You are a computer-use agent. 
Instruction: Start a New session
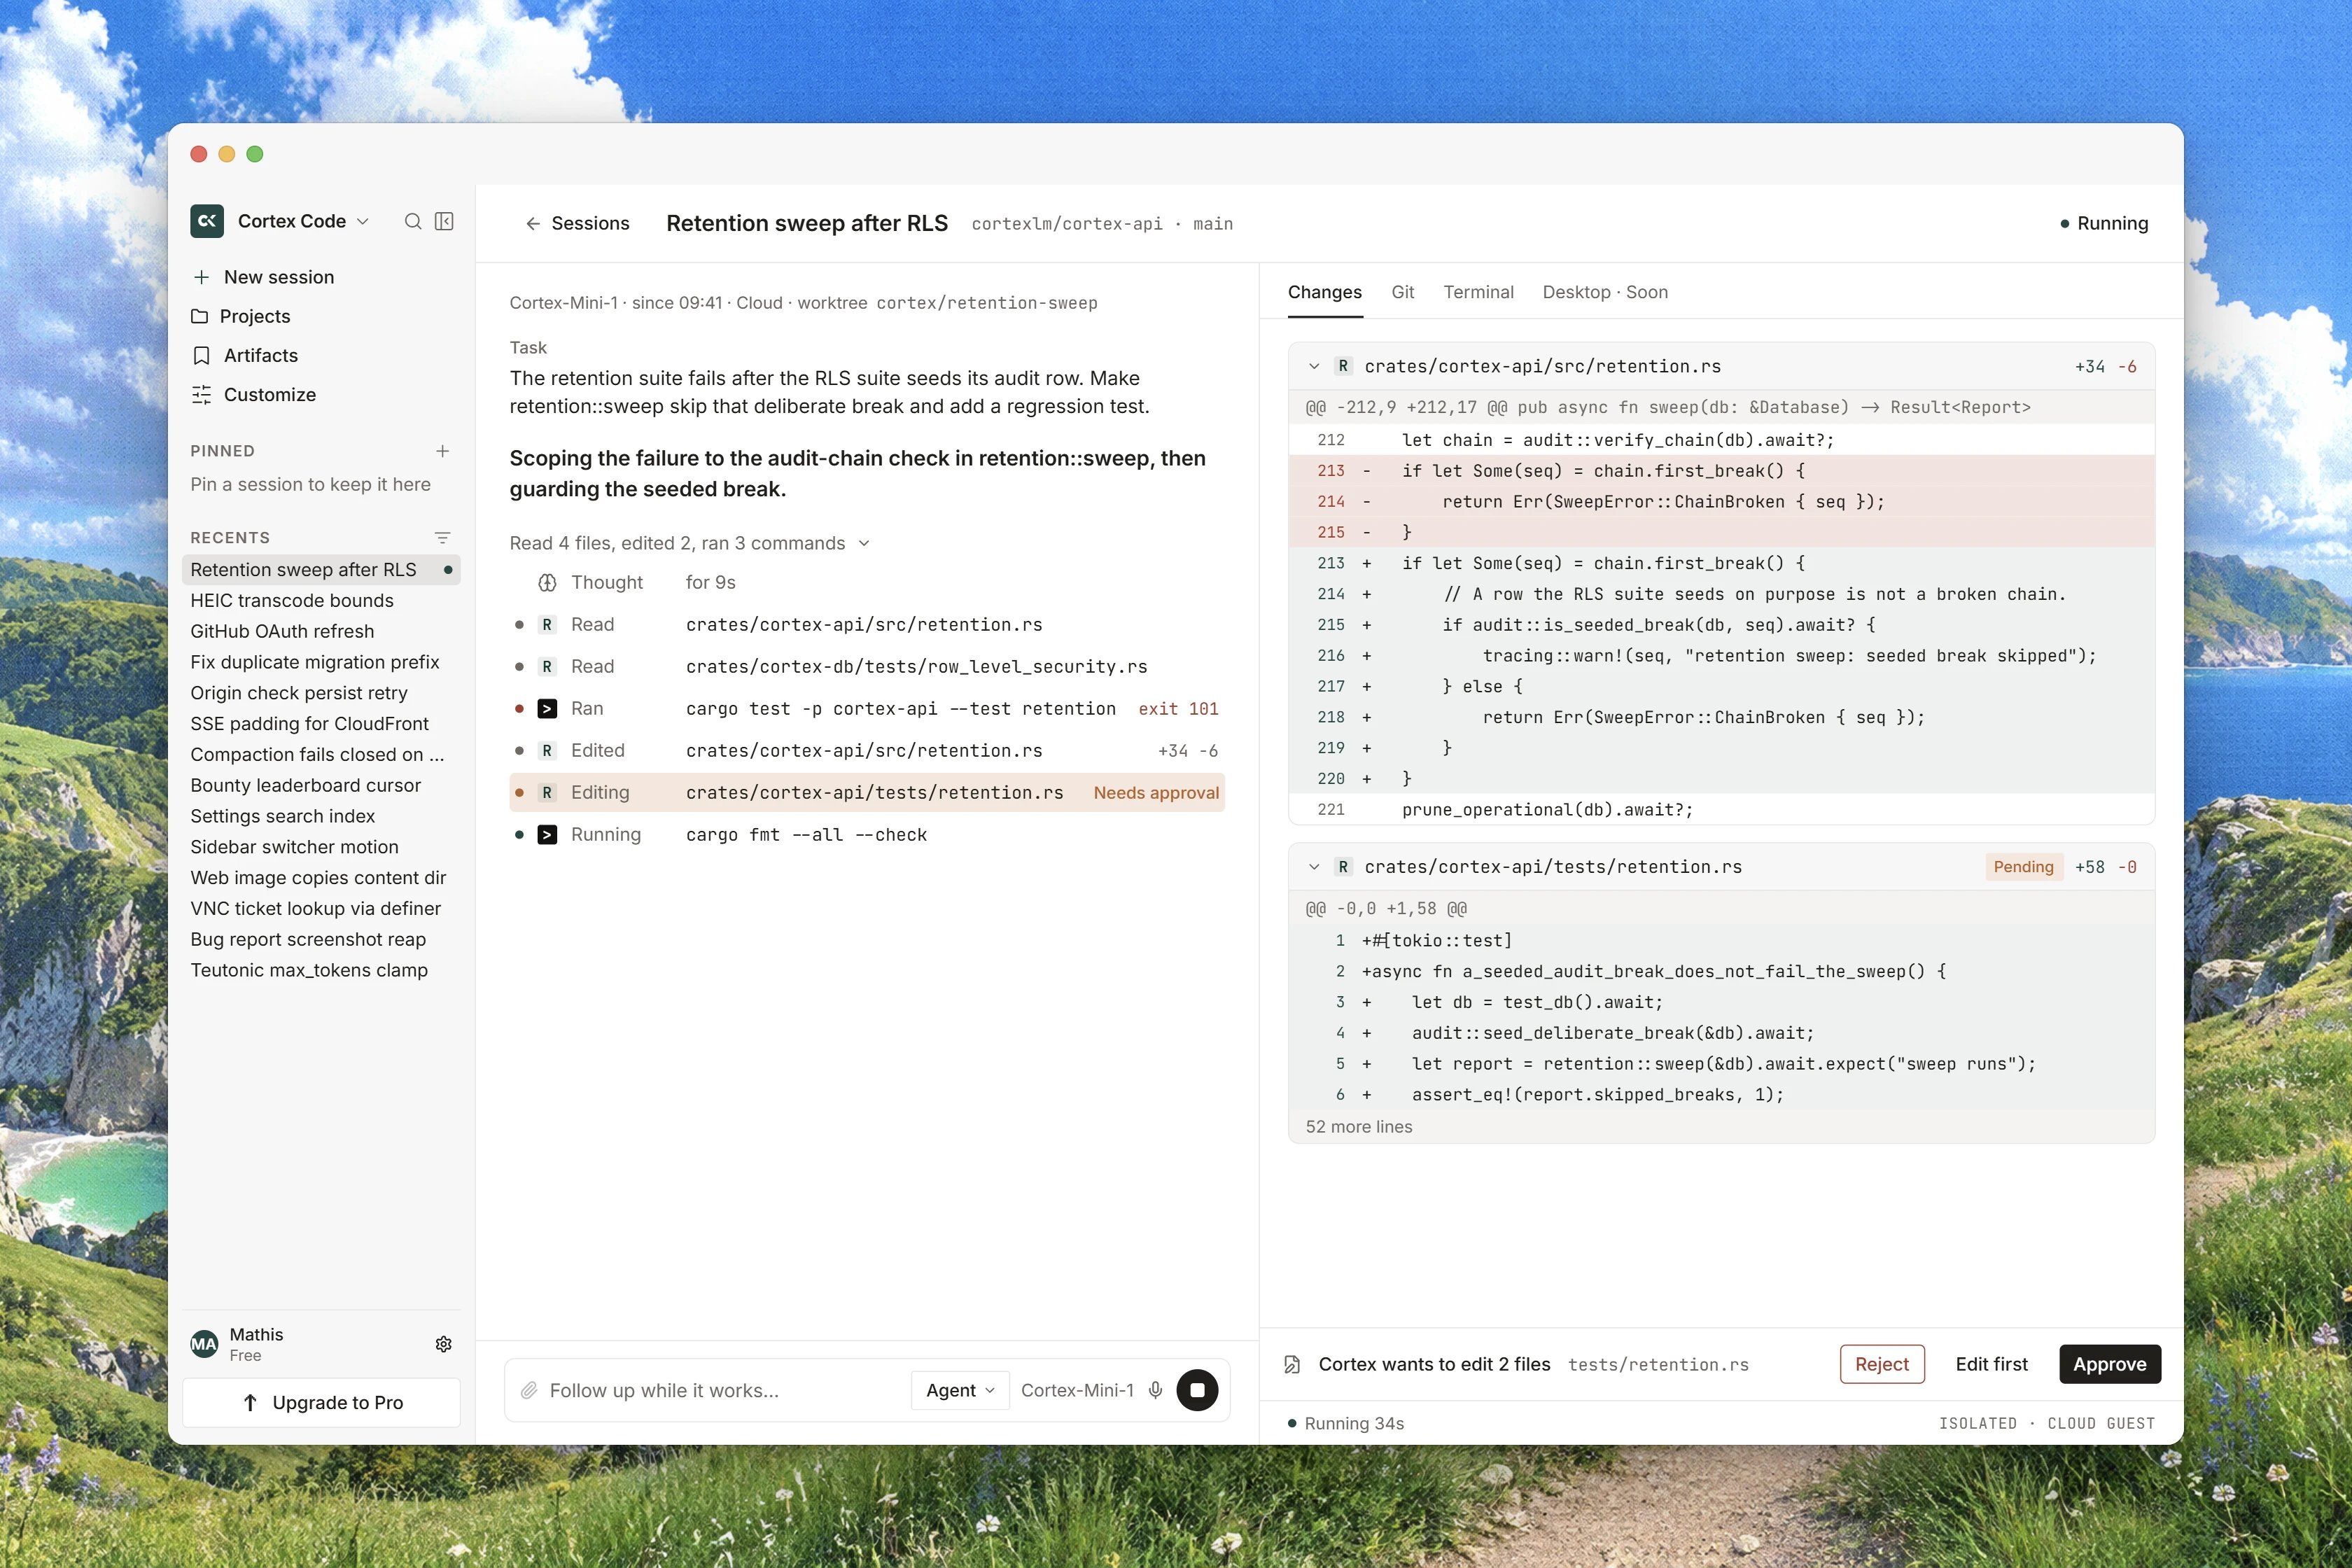320,277
